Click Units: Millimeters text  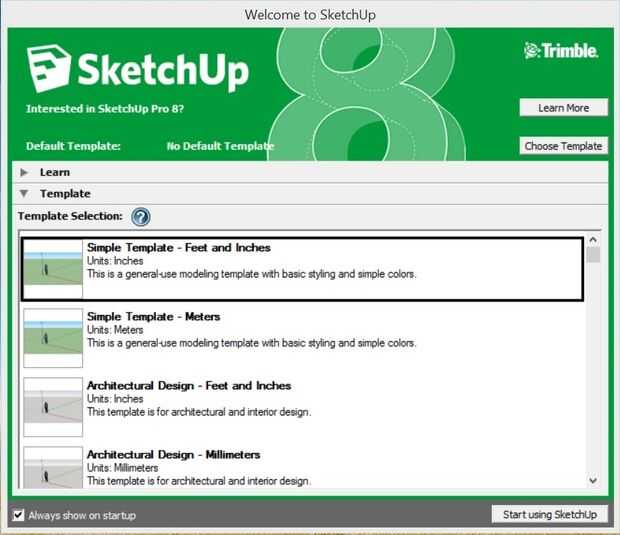[x=123, y=468]
